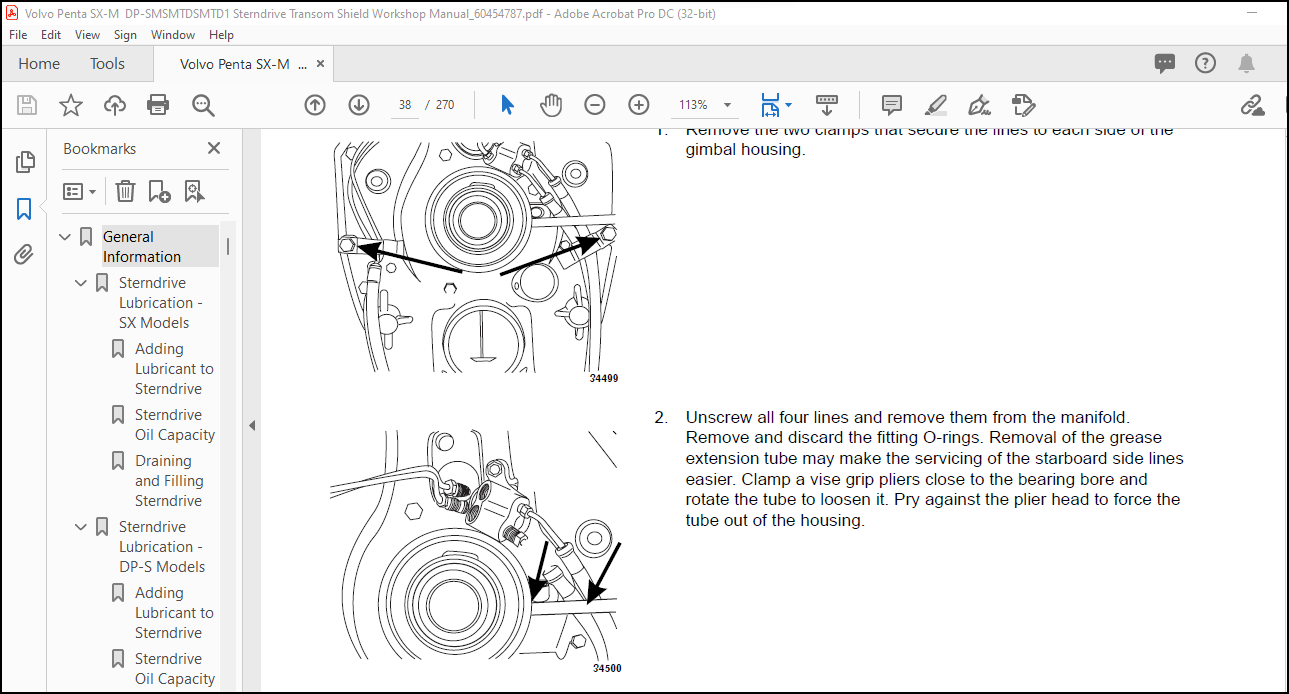Open the Fill and Sign pen tool

[x=980, y=105]
